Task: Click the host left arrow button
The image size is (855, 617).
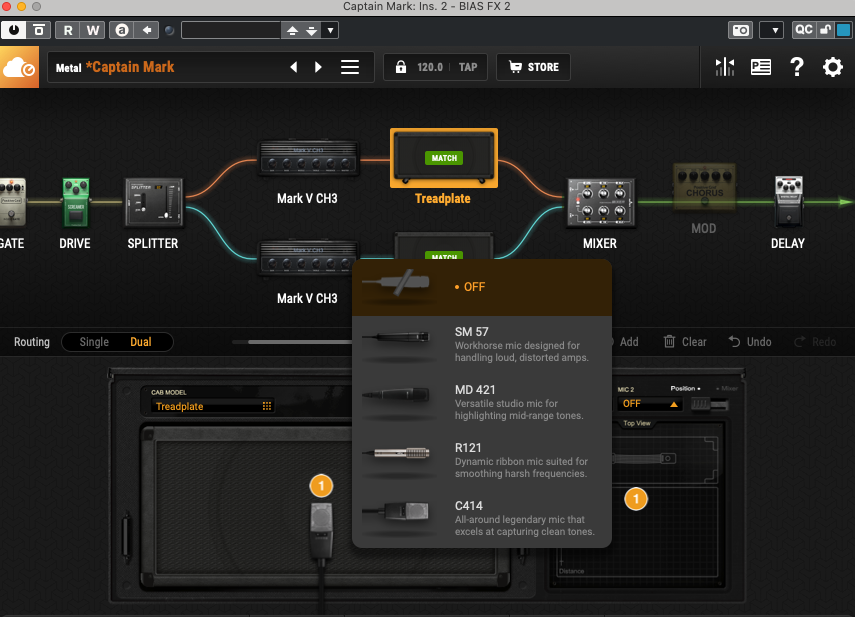Action: (147, 30)
